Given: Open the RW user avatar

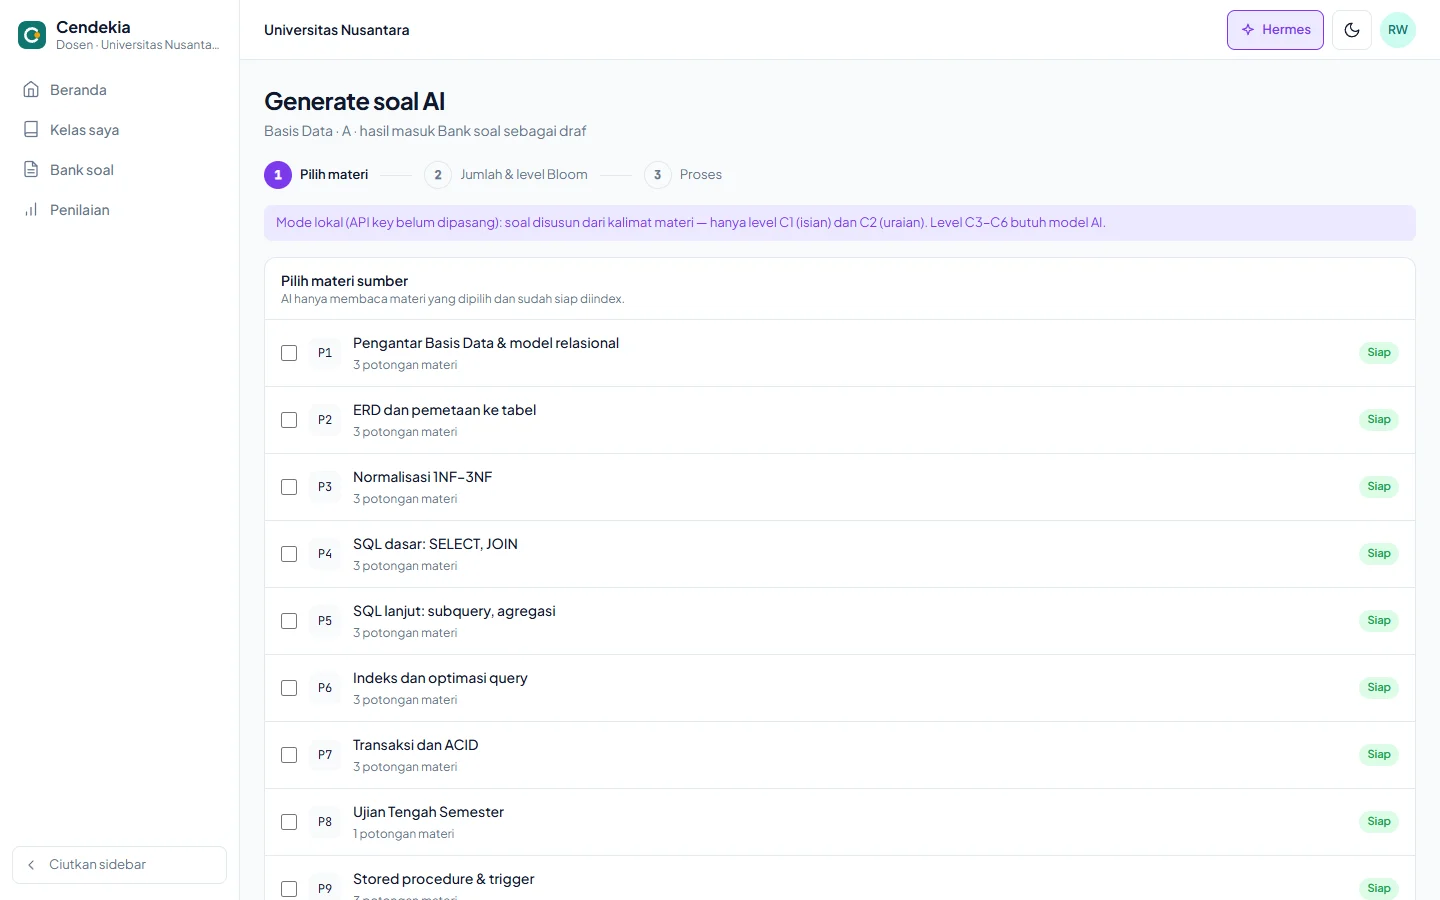Looking at the screenshot, I should click(1398, 30).
